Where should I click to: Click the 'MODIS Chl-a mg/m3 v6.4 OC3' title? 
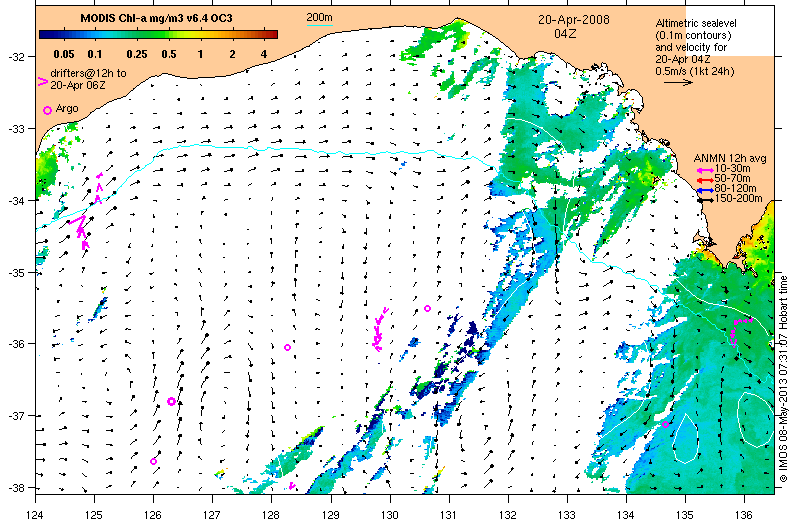click(x=157, y=18)
